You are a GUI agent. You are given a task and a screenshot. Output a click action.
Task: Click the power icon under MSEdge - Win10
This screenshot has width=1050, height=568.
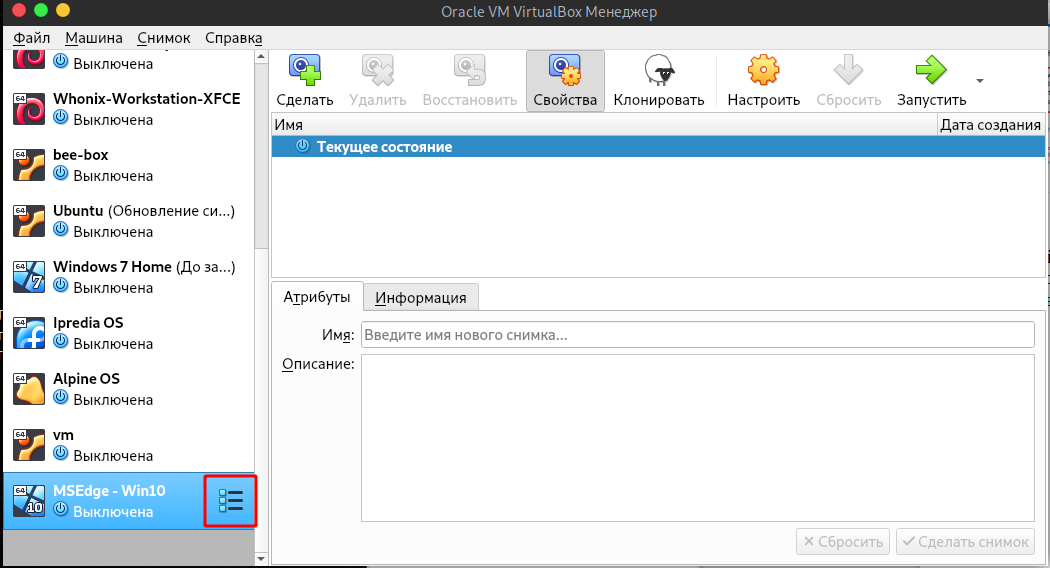click(61, 509)
